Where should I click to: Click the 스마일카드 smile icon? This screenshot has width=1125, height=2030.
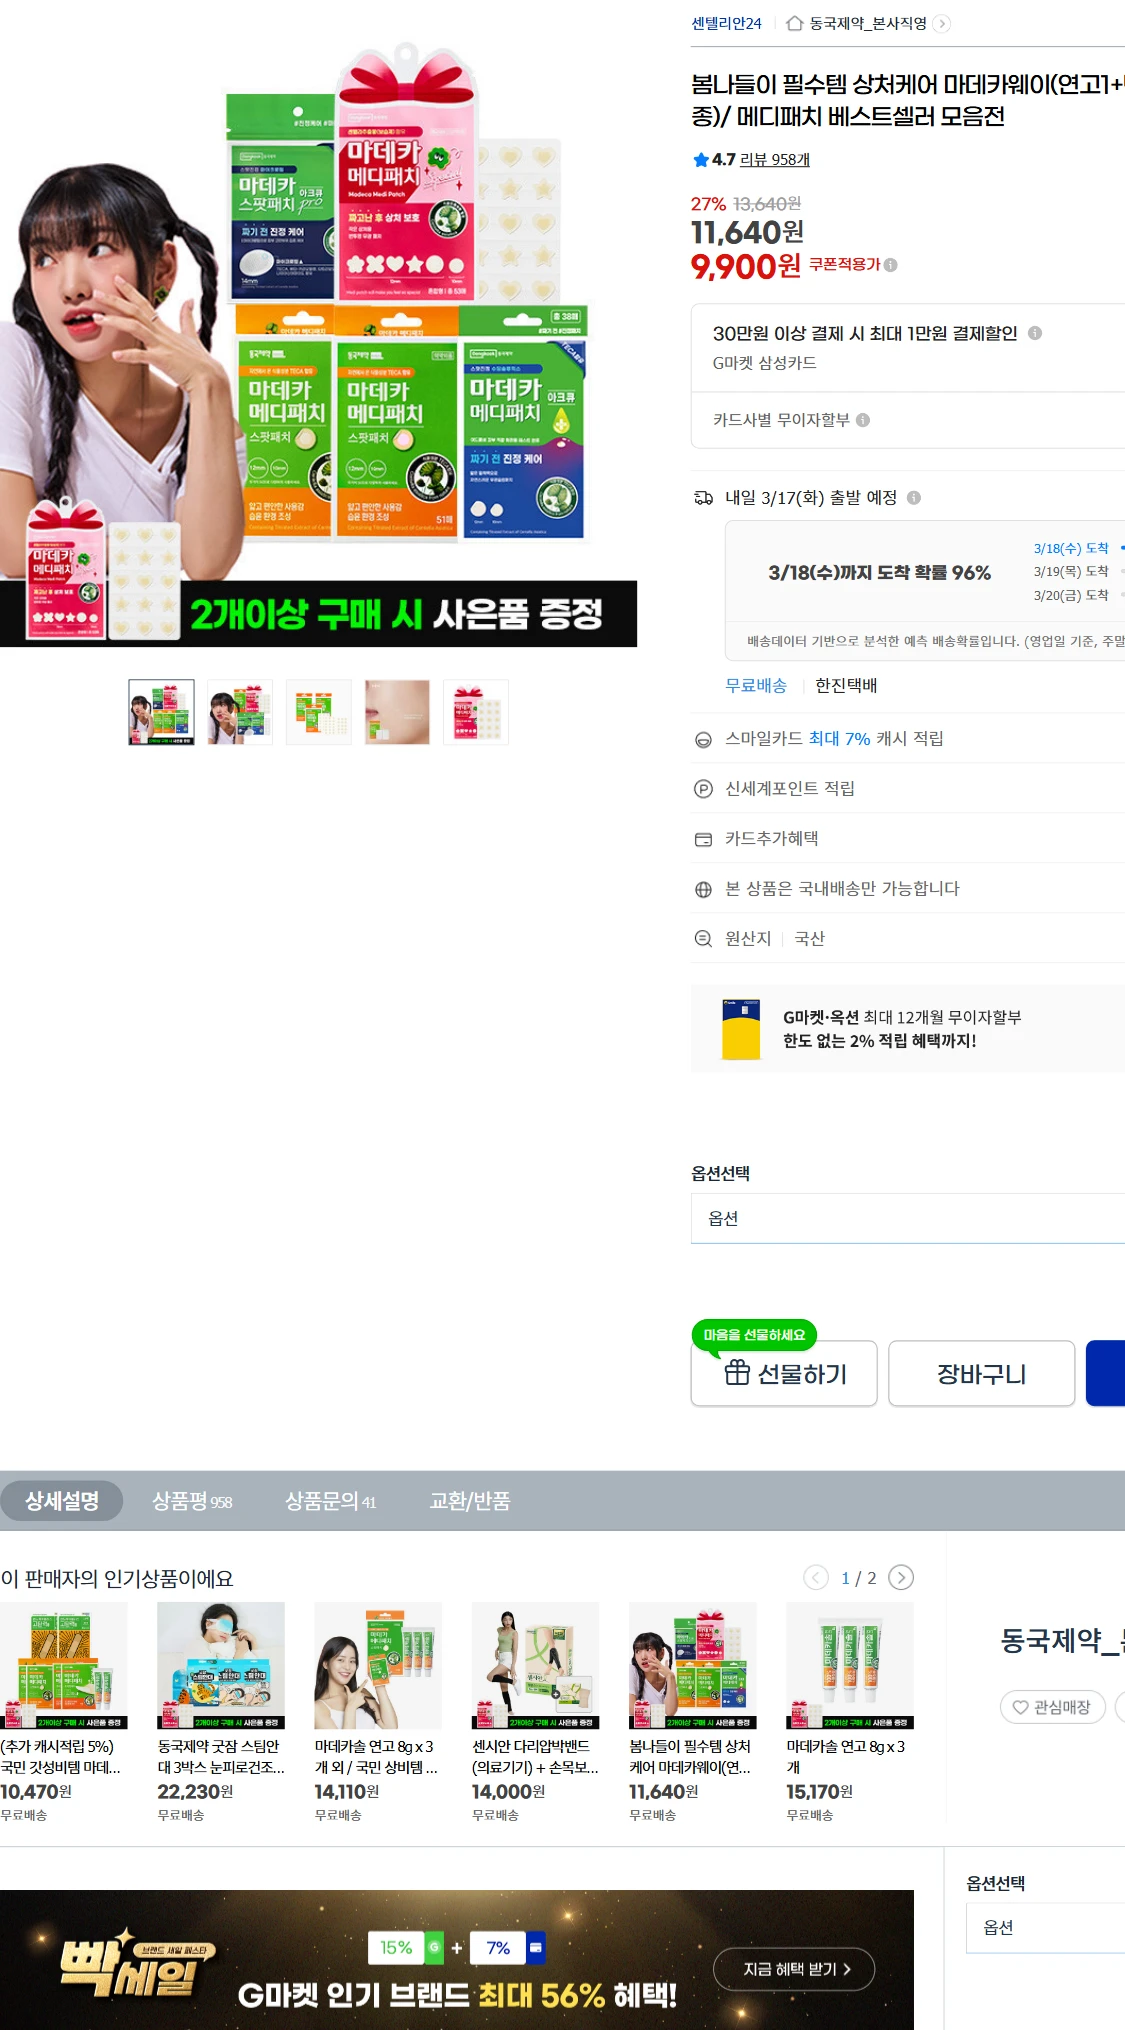[703, 739]
